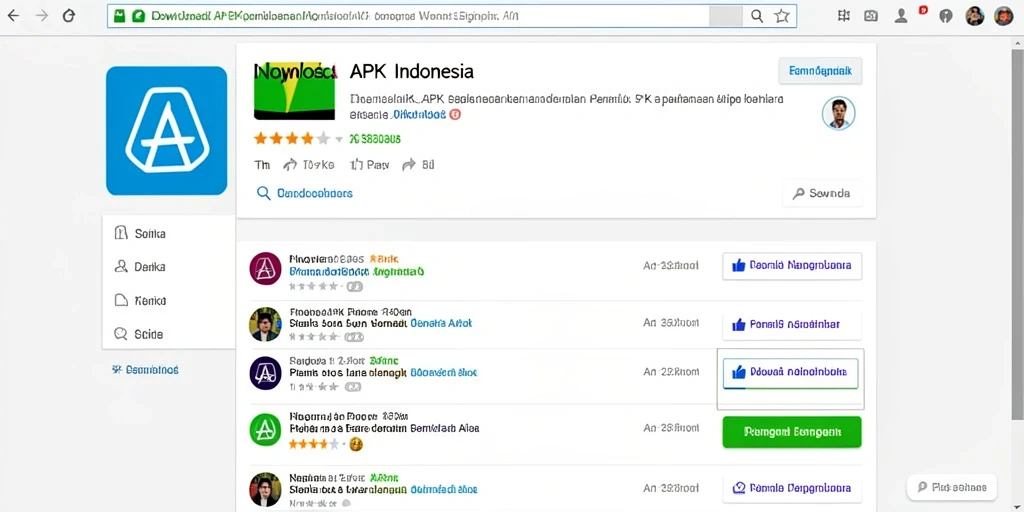1024x512 pixels.
Task: Open the author avatar below the top-right button
Action: (838, 113)
